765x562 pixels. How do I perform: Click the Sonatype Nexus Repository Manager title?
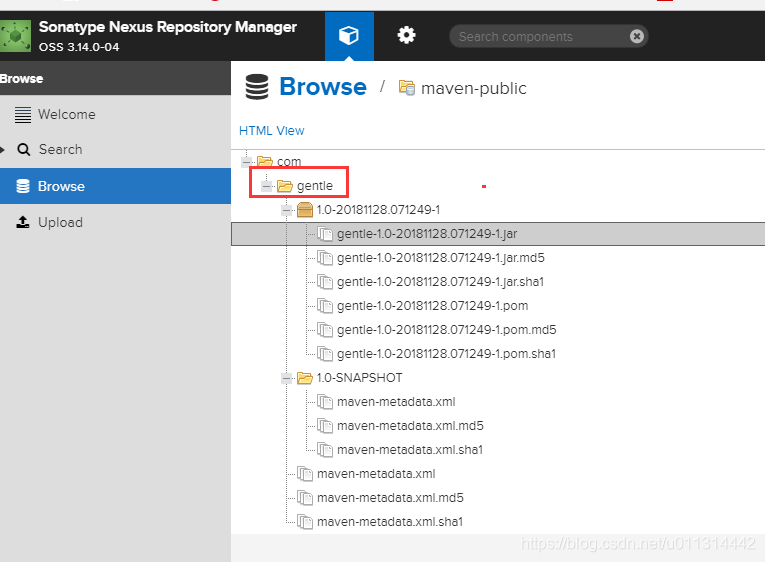(168, 27)
